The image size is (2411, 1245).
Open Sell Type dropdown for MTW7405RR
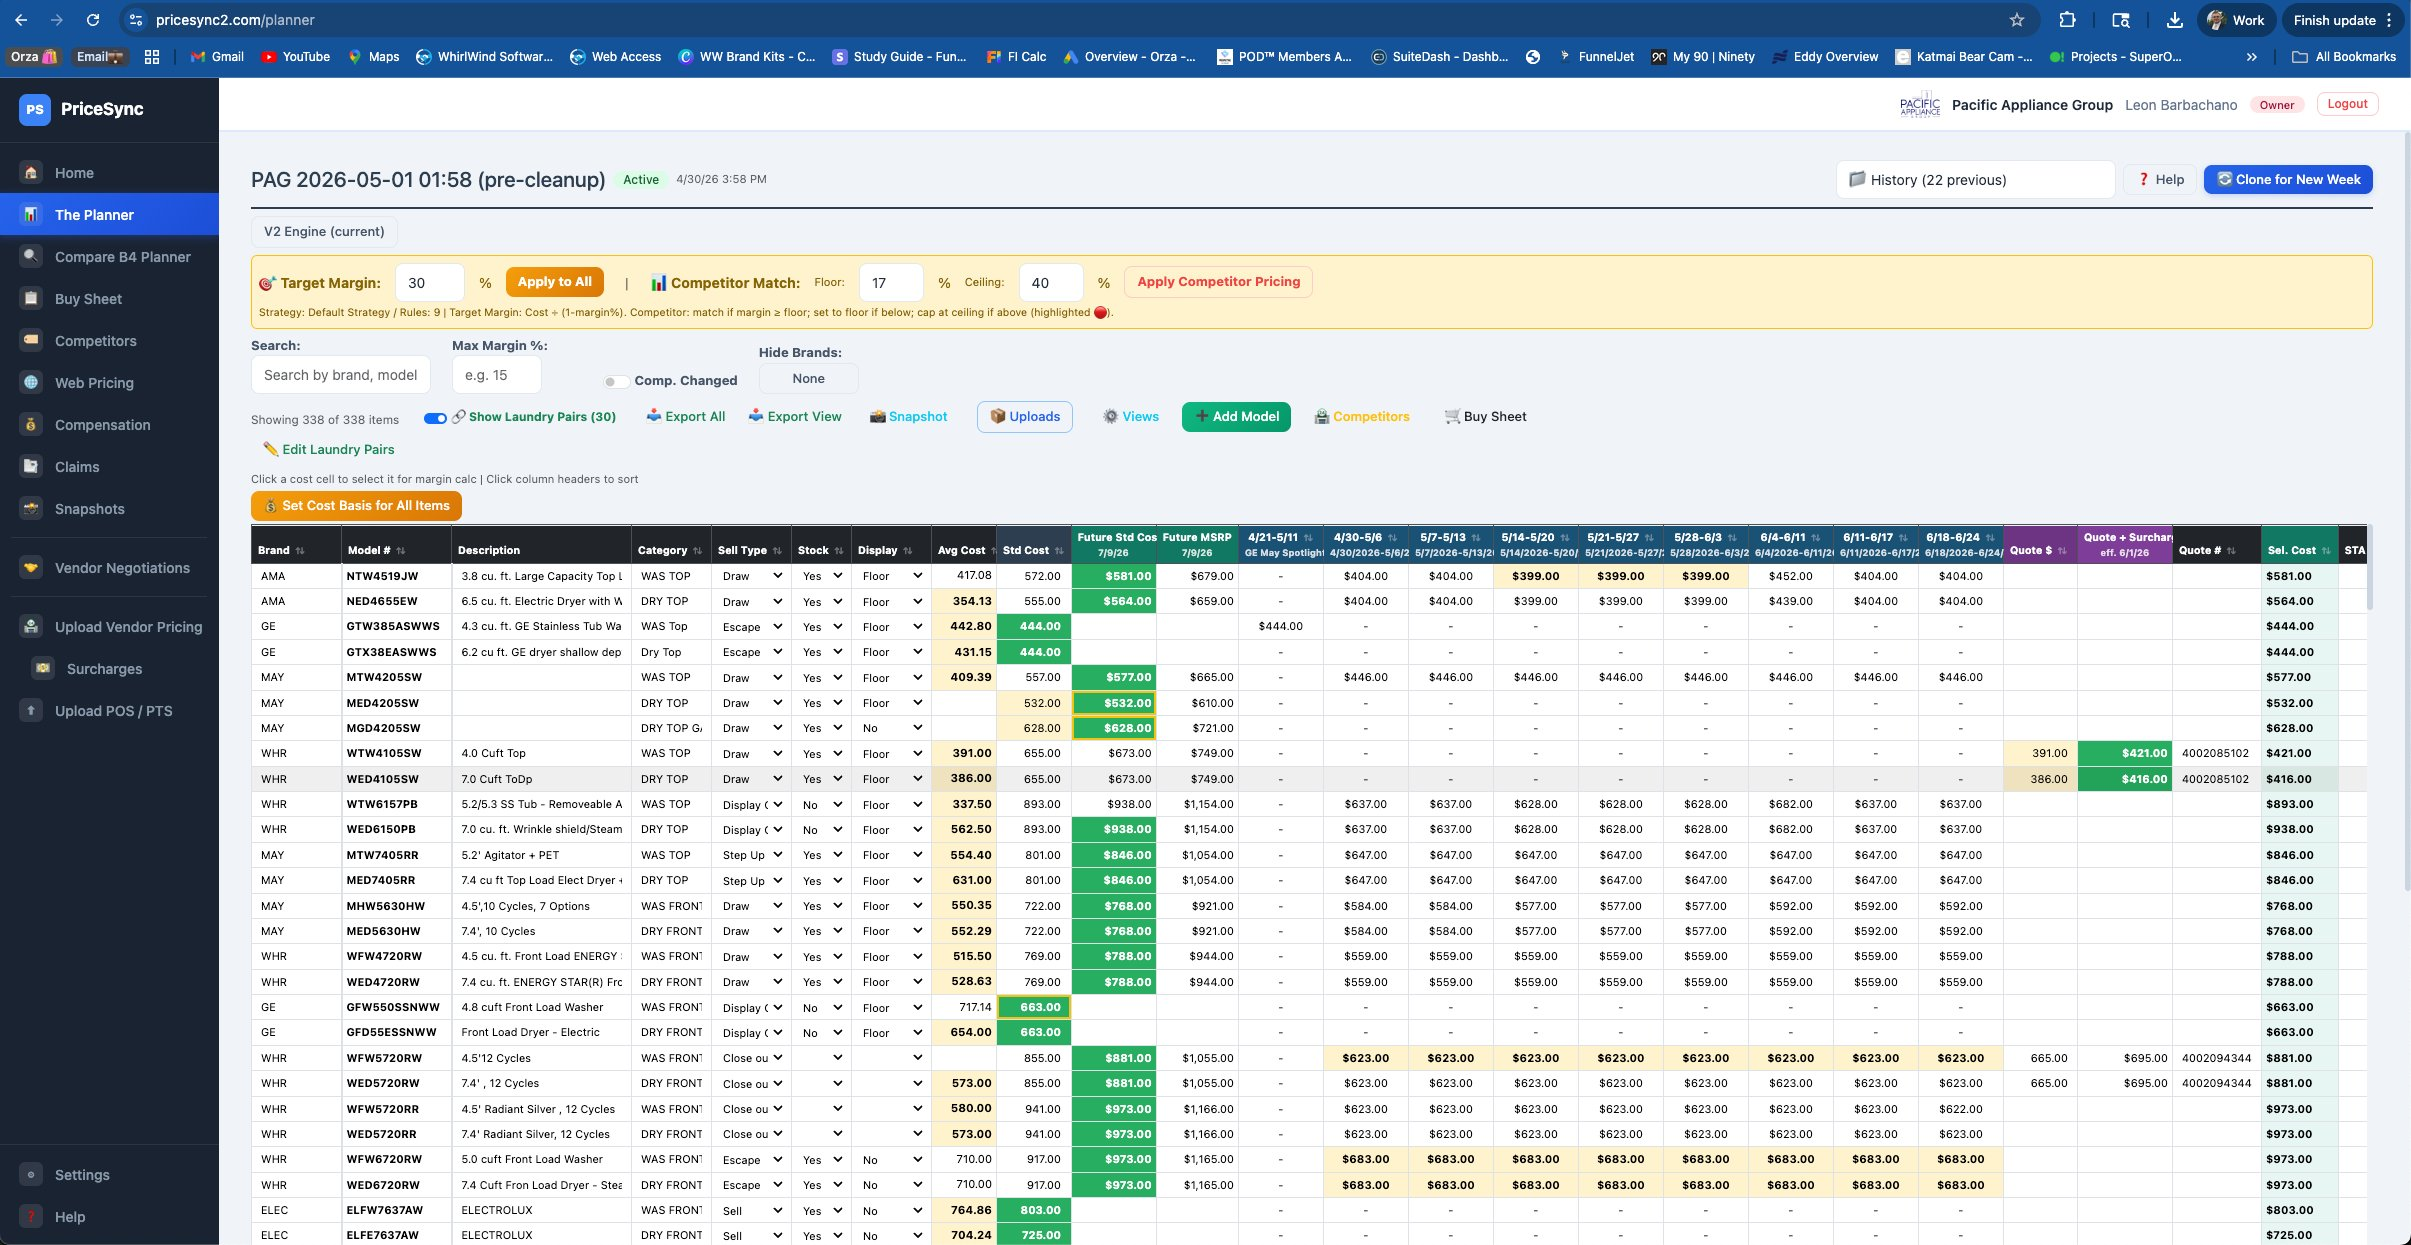coord(751,855)
